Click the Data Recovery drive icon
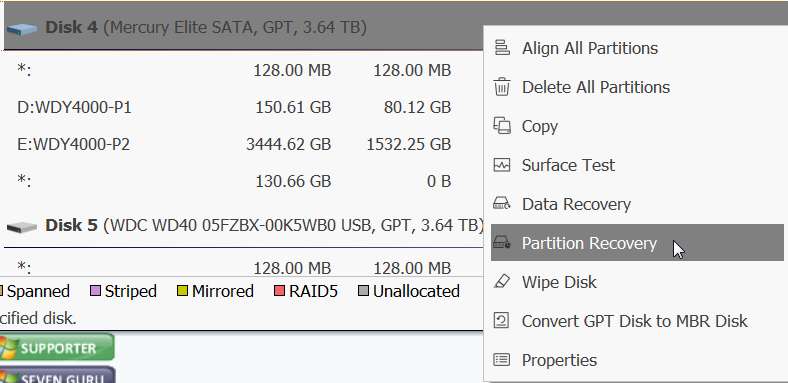The width and height of the screenshot is (788, 383). click(x=502, y=204)
